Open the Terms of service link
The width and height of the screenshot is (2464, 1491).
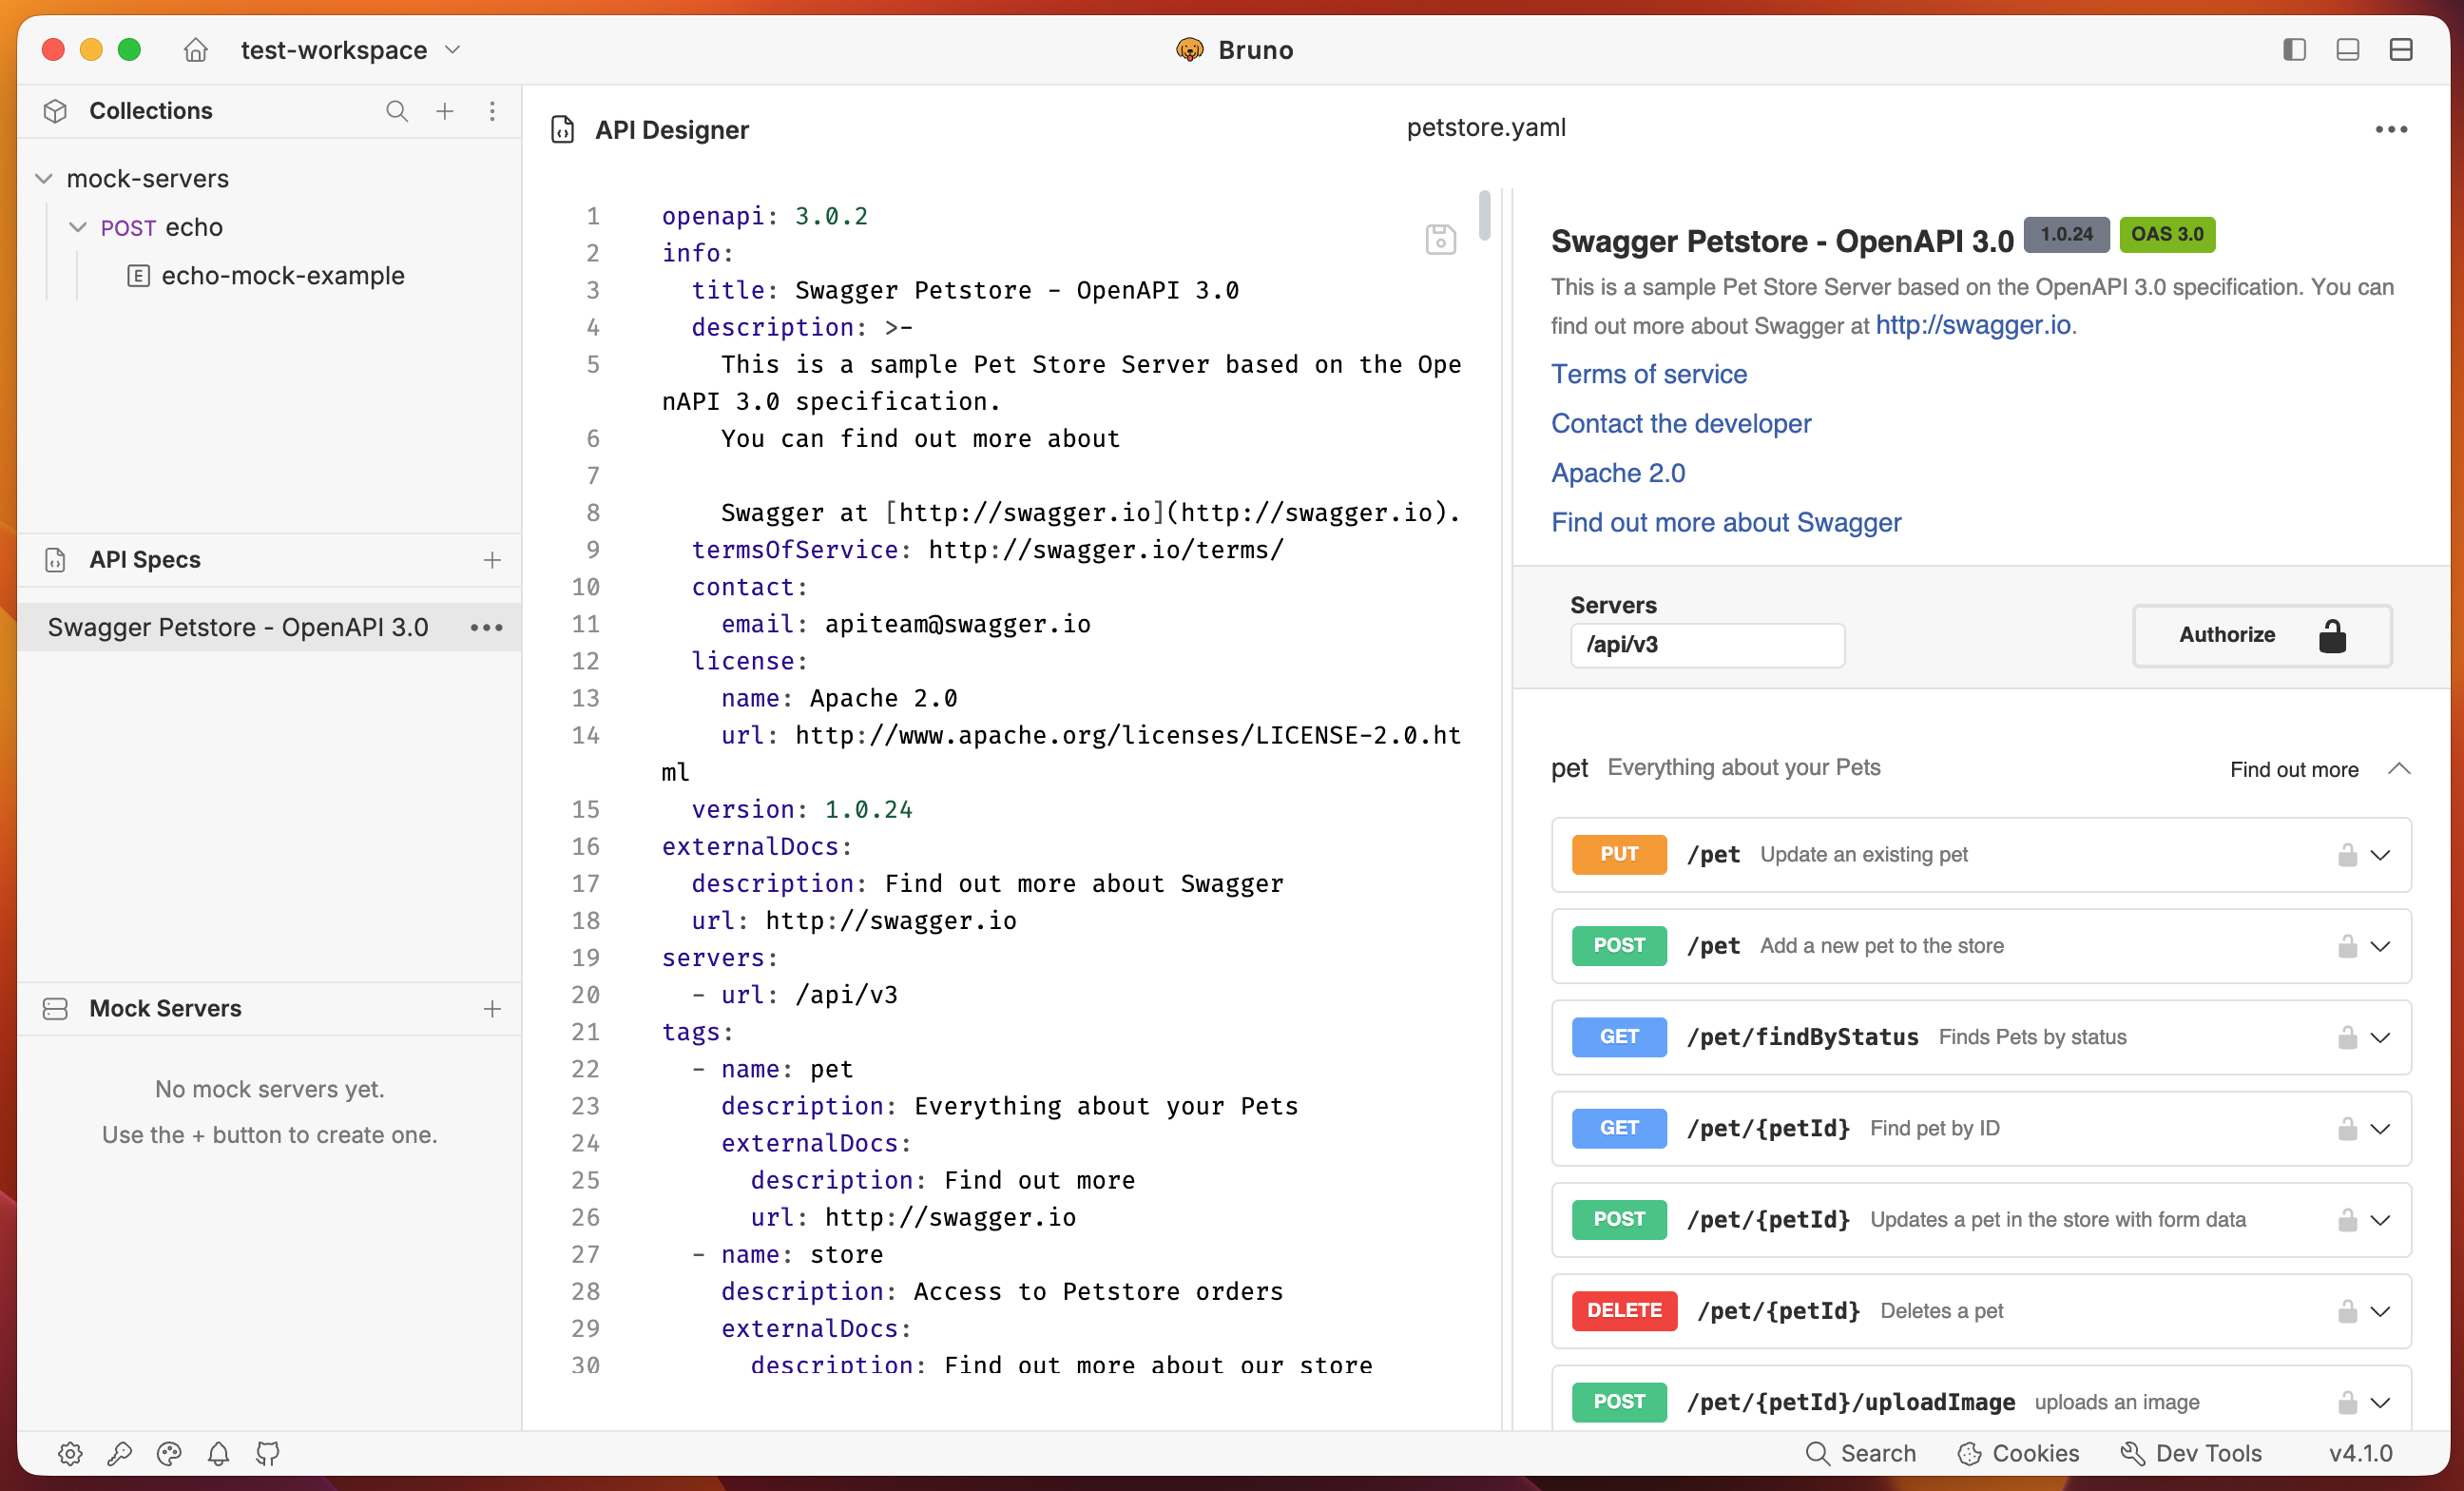point(1649,374)
